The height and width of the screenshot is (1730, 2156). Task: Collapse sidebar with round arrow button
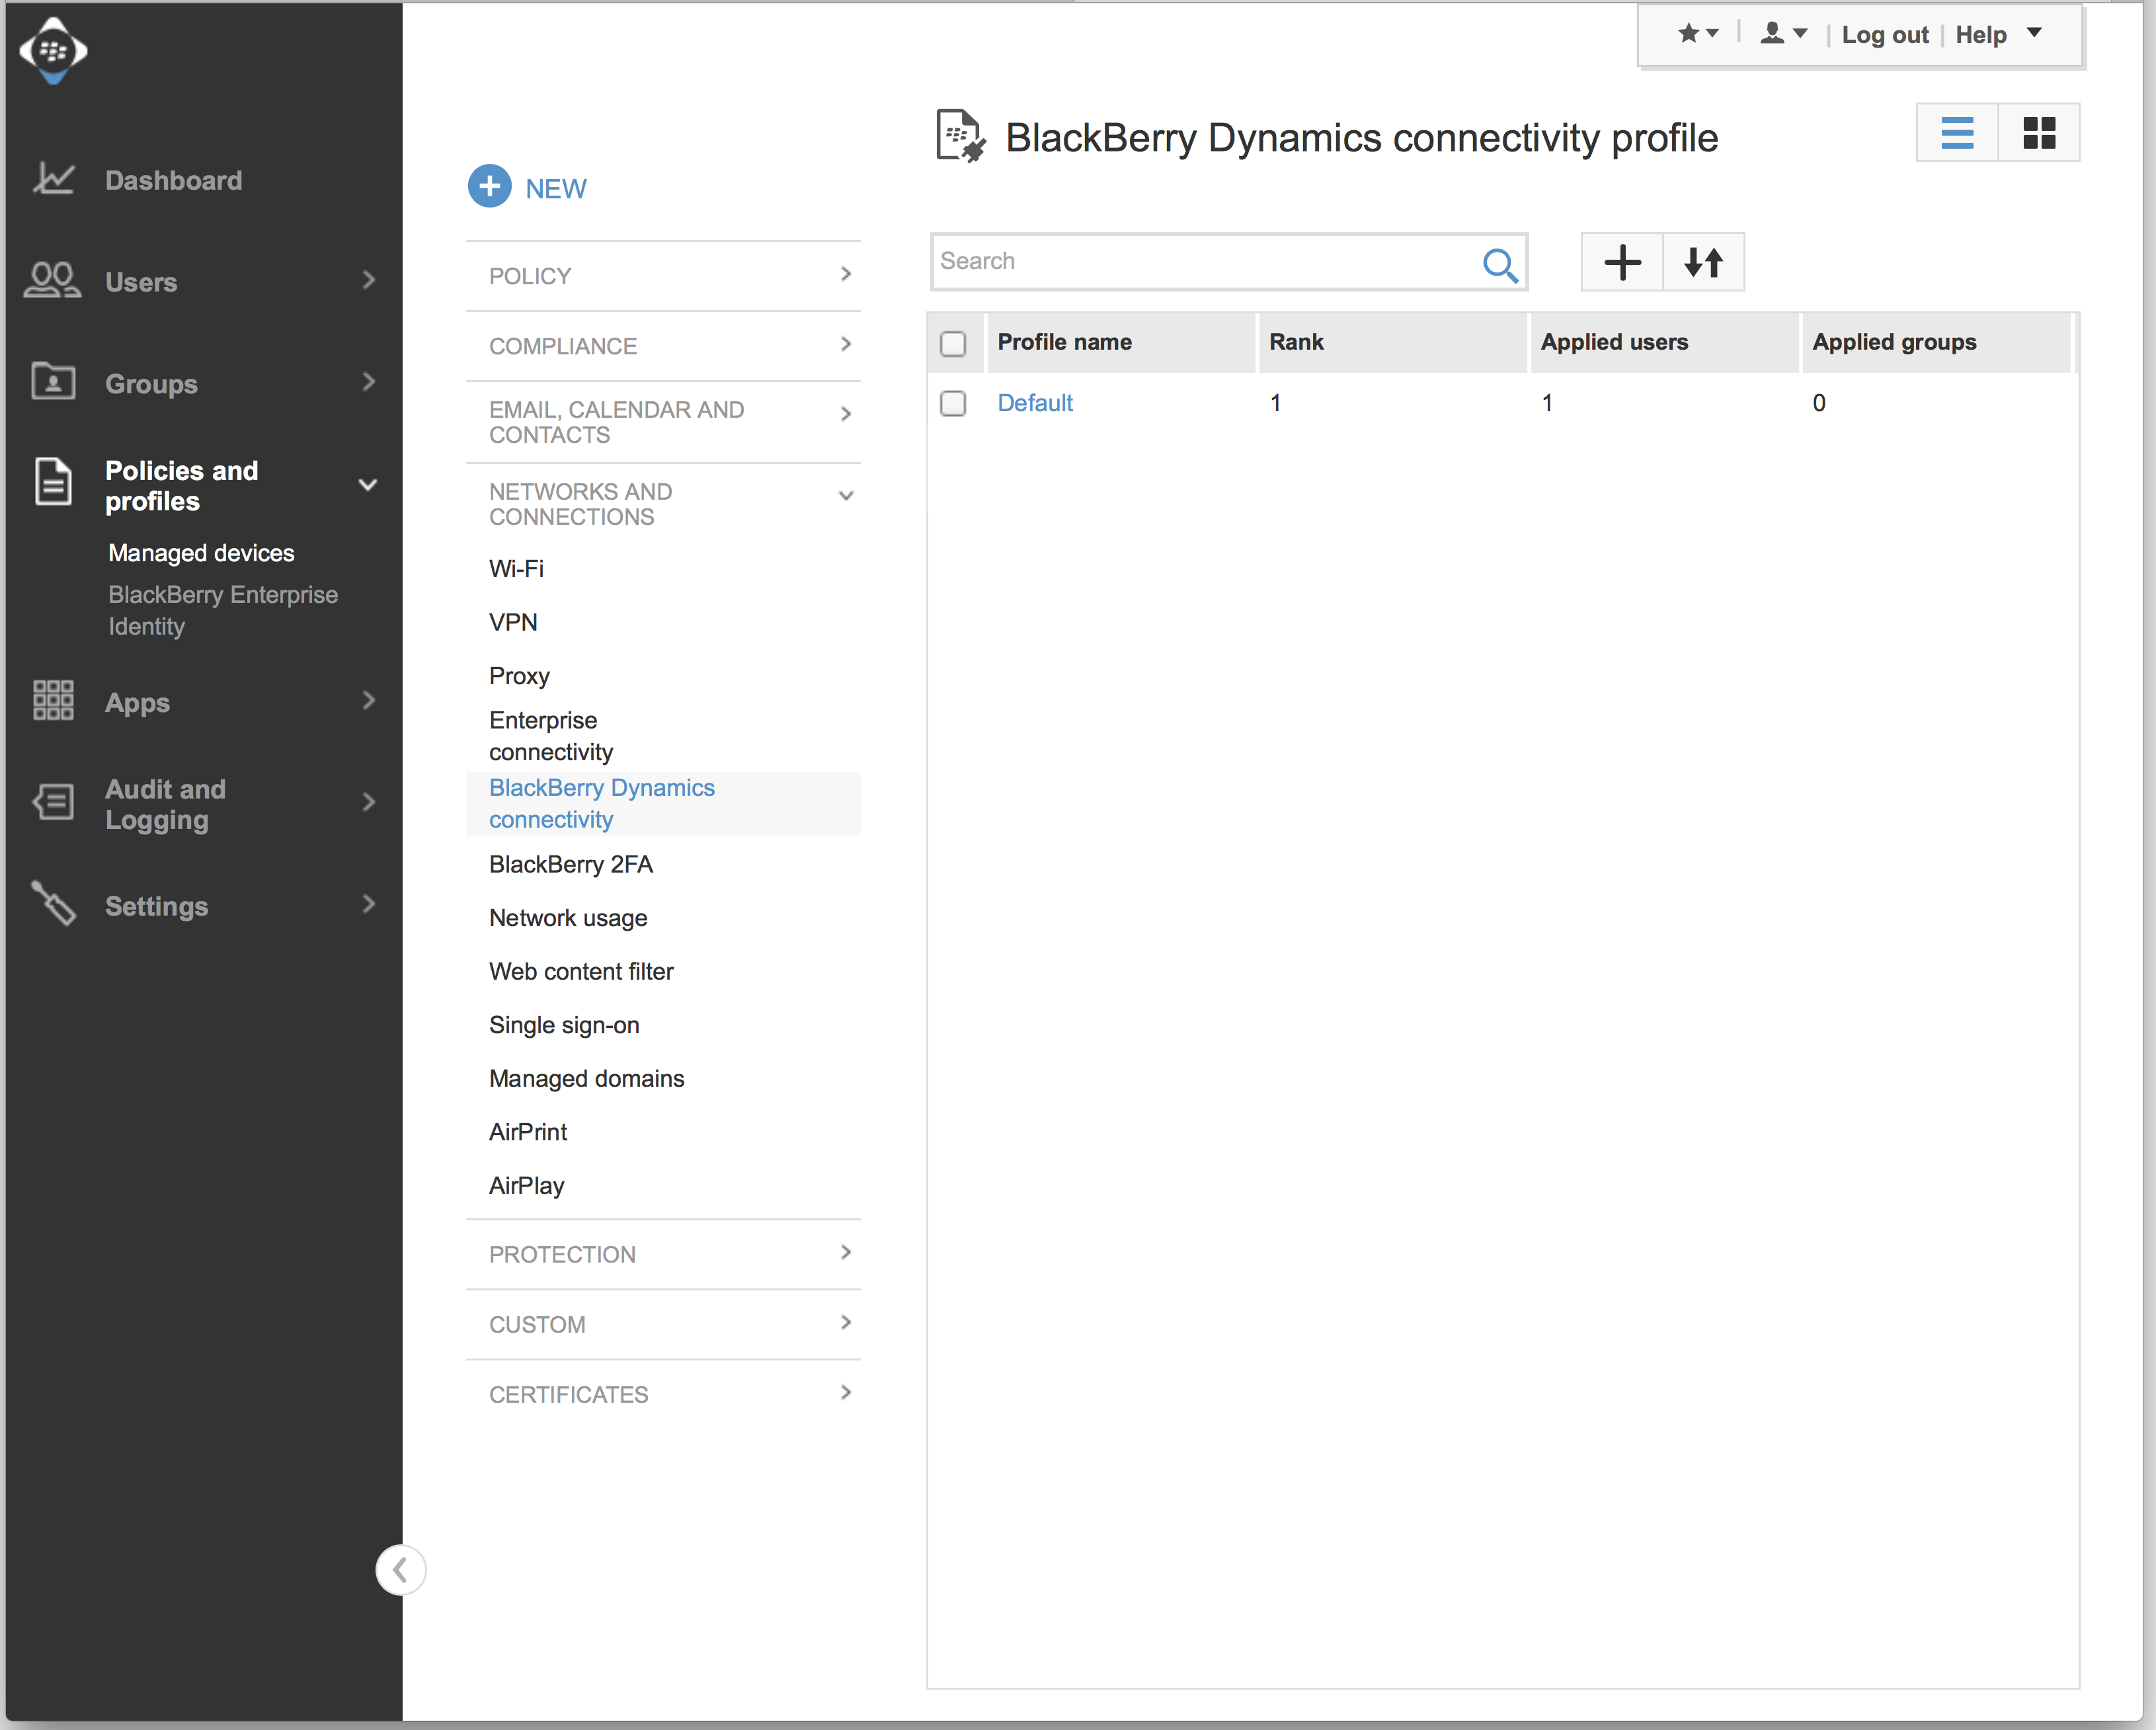(x=400, y=1569)
